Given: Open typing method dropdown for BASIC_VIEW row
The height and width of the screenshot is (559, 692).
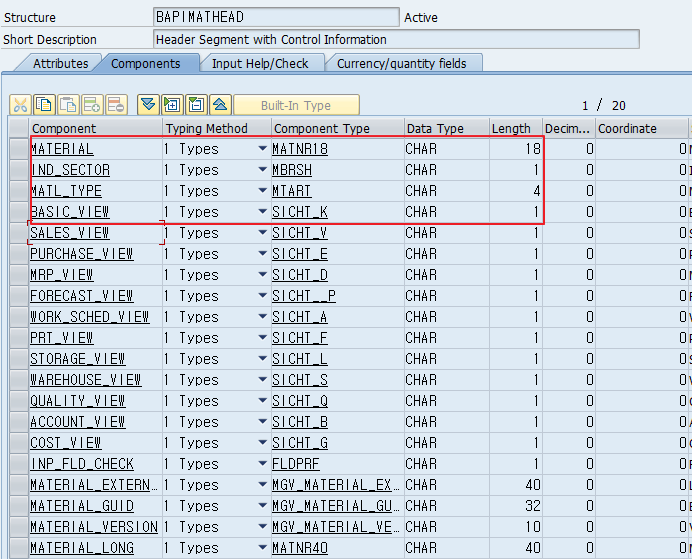Looking at the screenshot, I should click(263, 212).
